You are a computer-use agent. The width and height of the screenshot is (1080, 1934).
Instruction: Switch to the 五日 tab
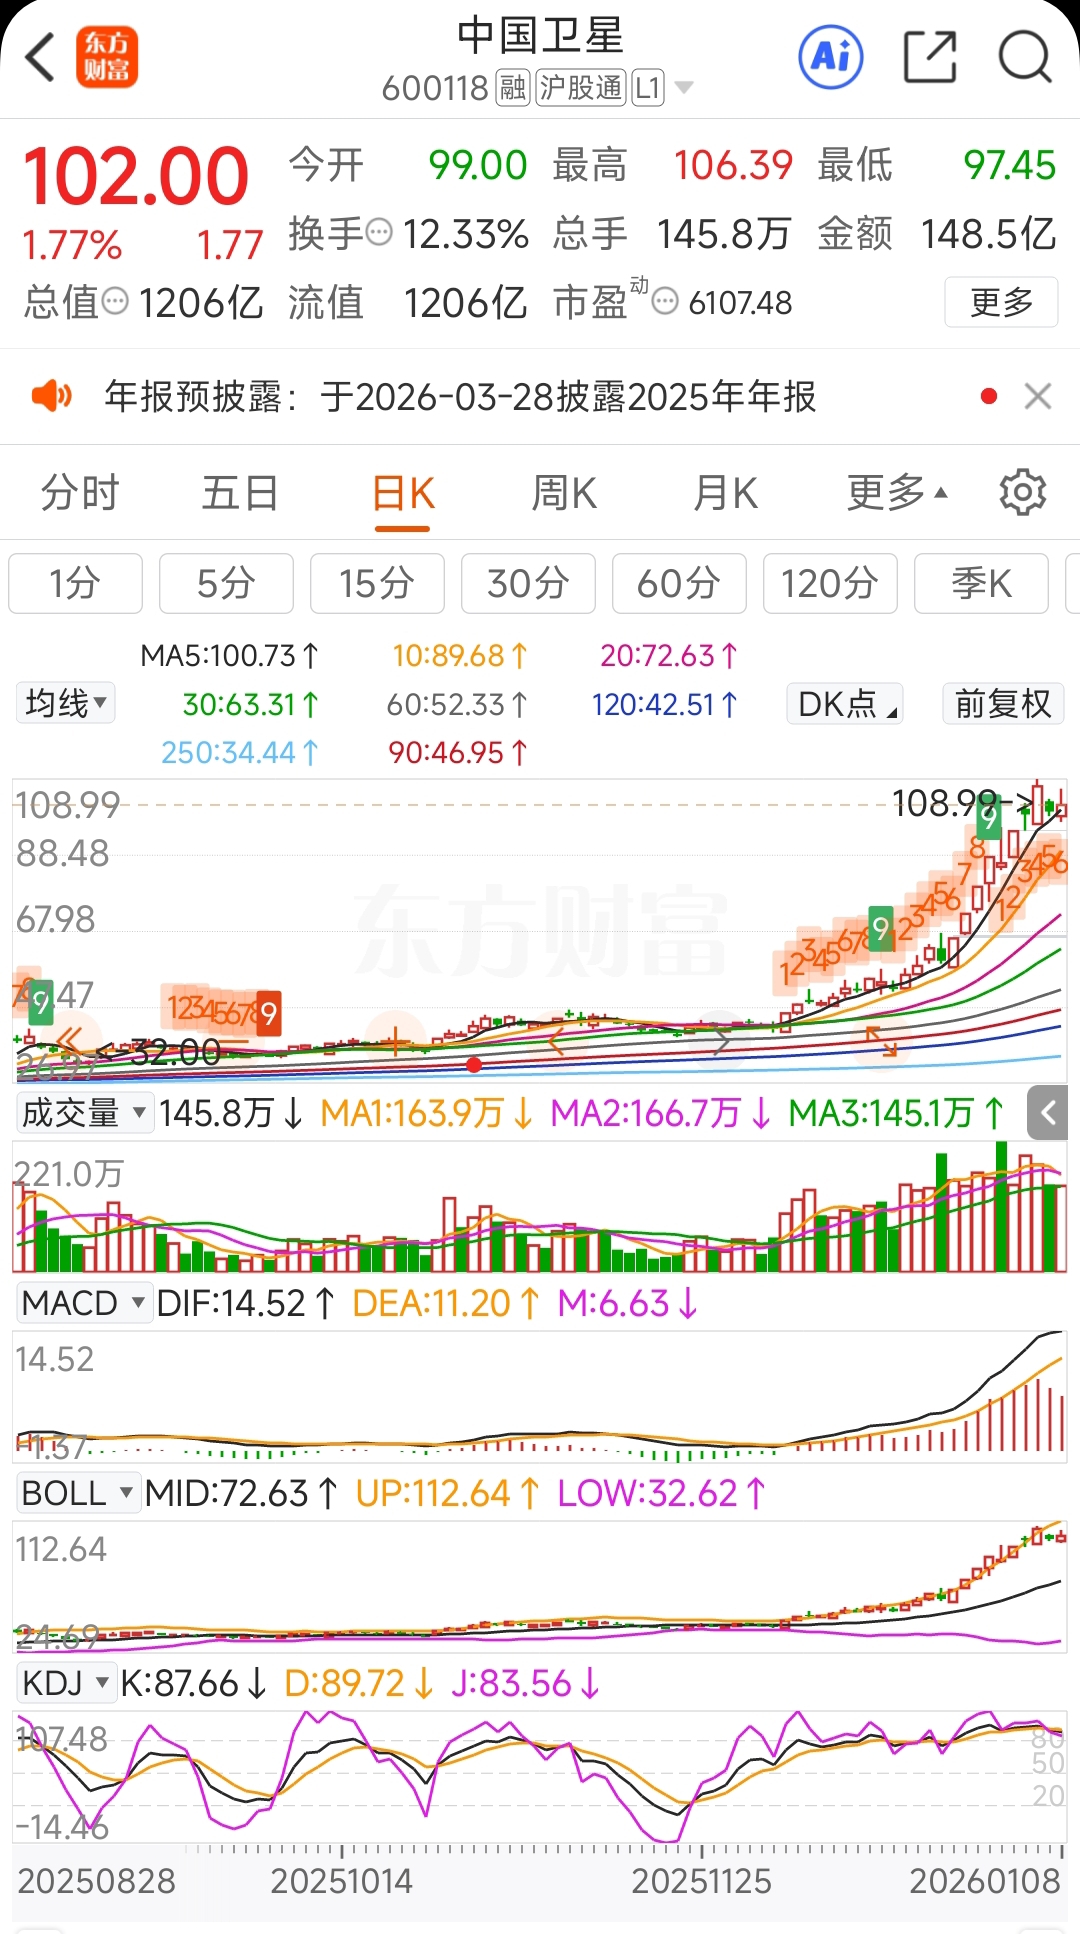[240, 492]
